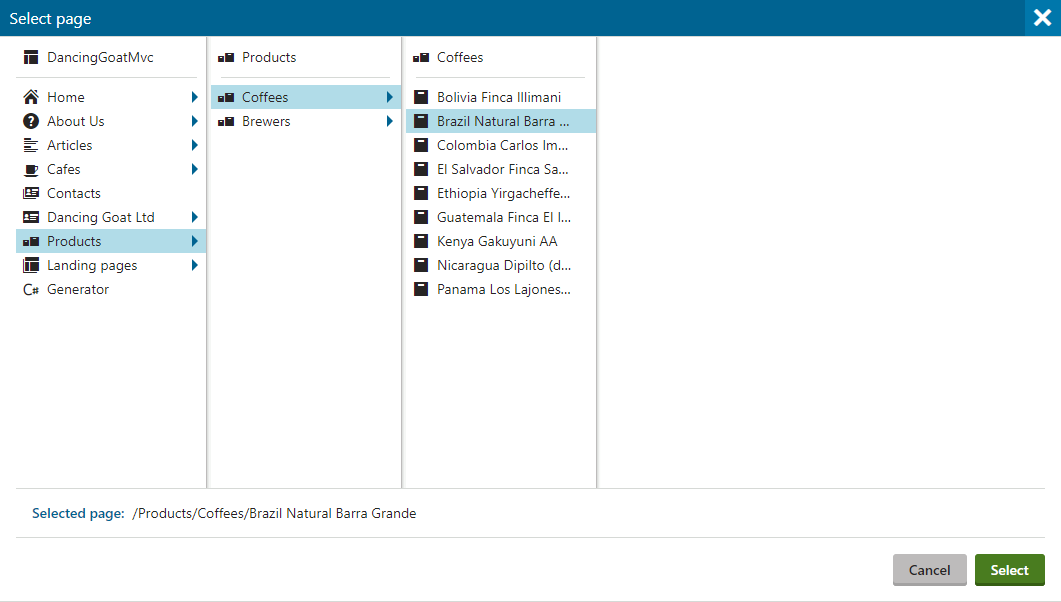This screenshot has height=602, width=1061.
Task: Select Bolivia Finca Illimani coffee
Action: 500,97
